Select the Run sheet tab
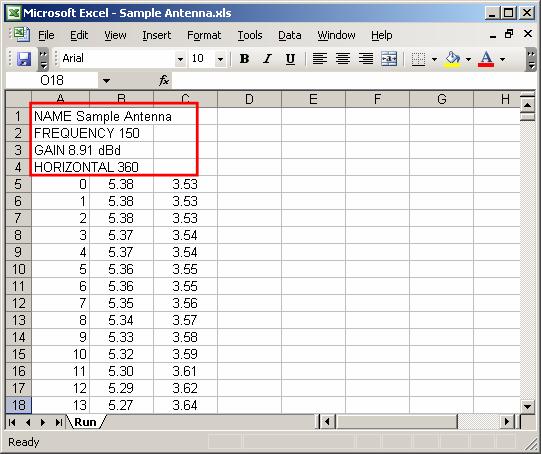The image size is (541, 454). coord(86,422)
